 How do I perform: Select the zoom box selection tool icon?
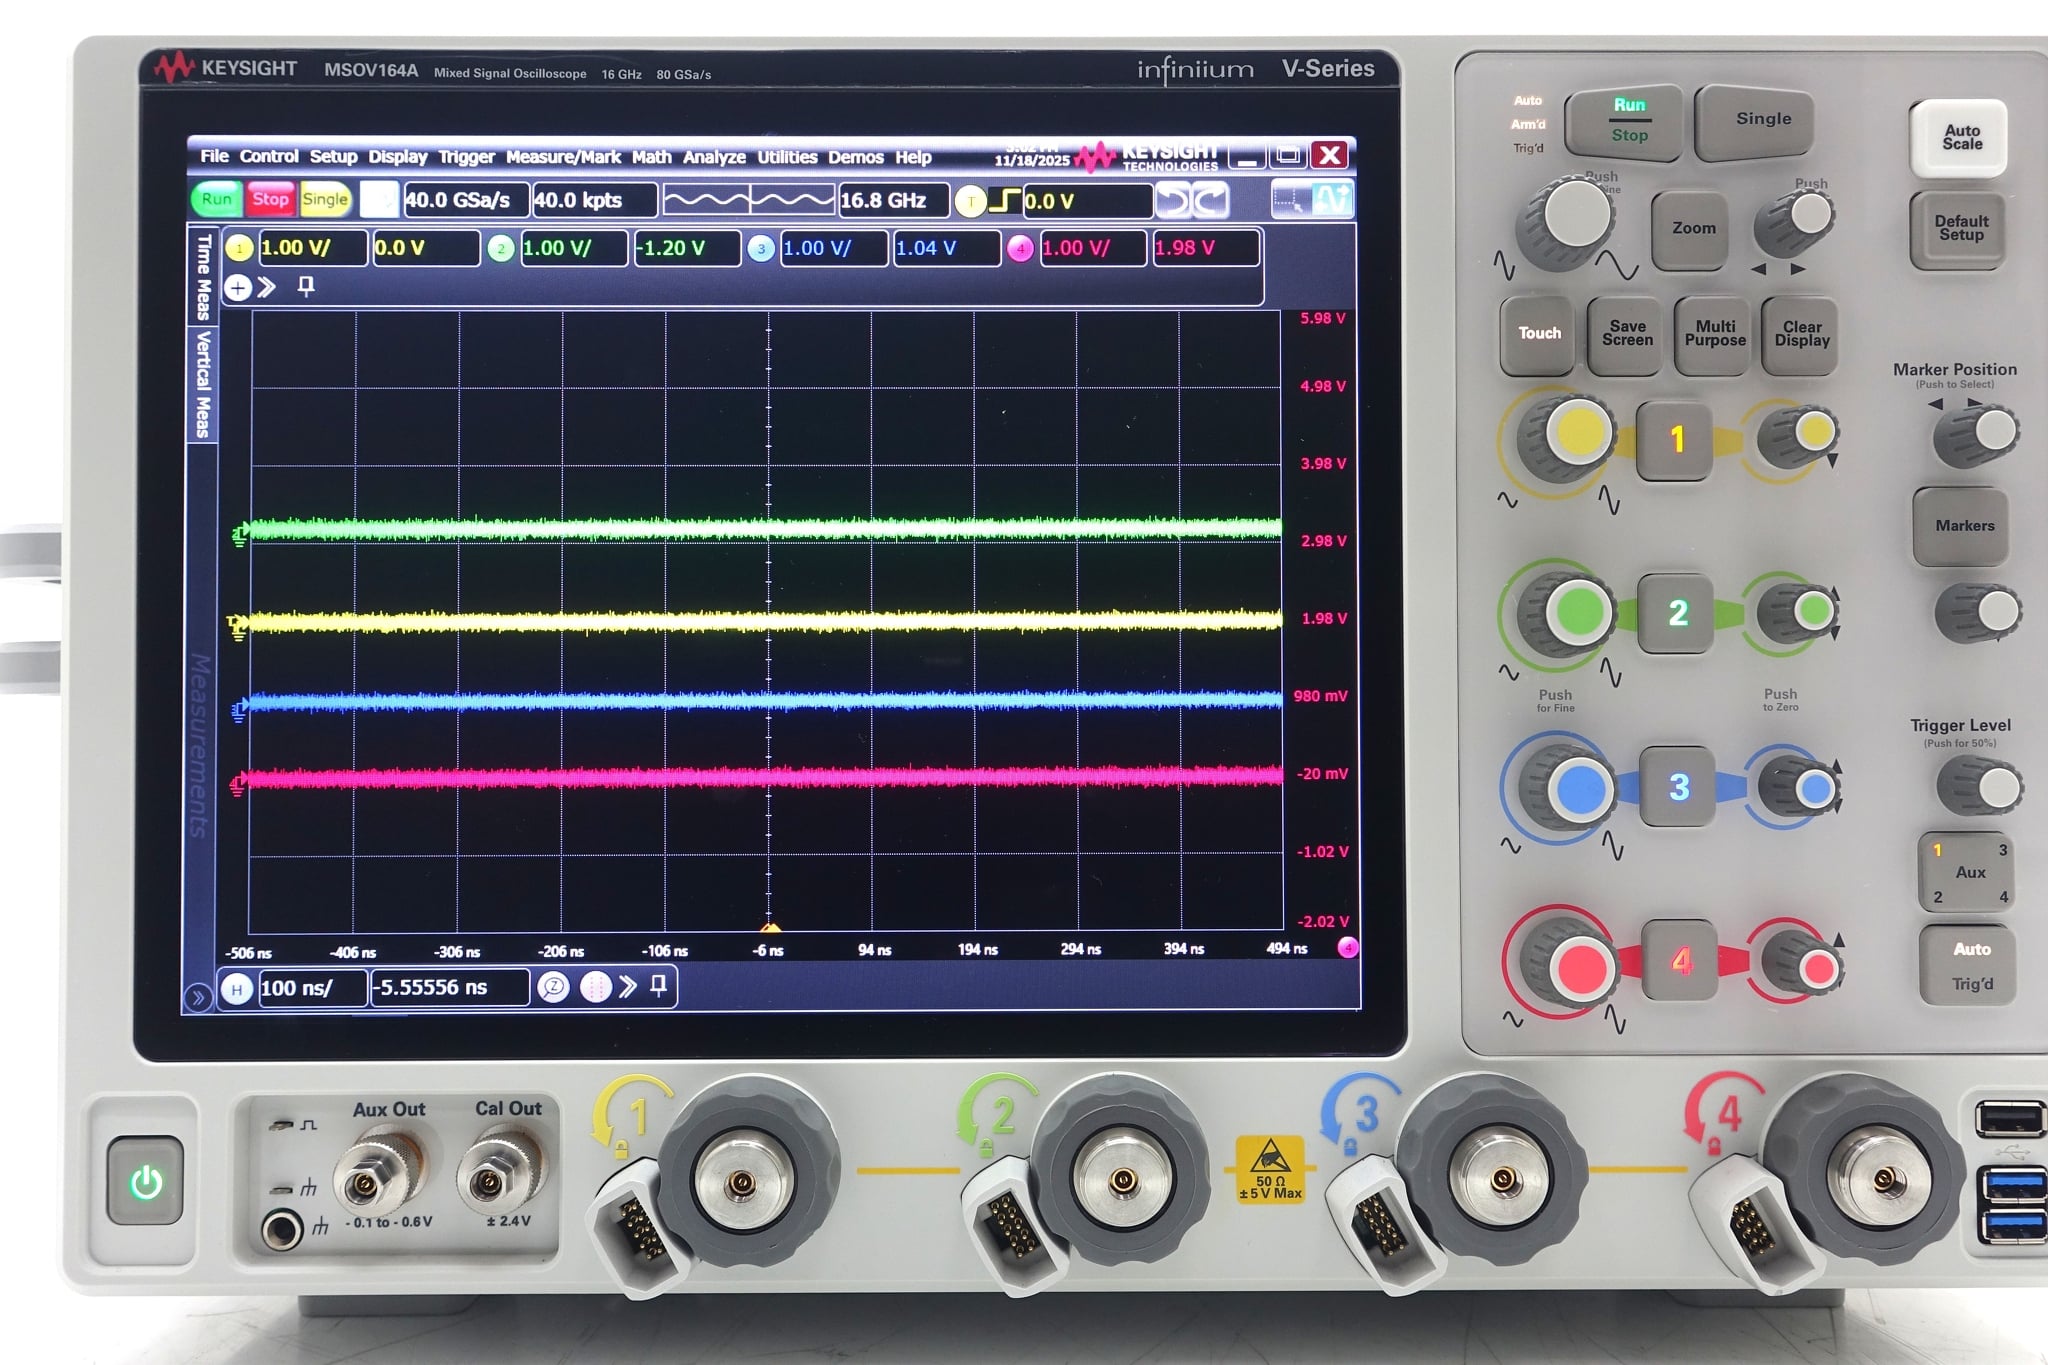click(1290, 200)
